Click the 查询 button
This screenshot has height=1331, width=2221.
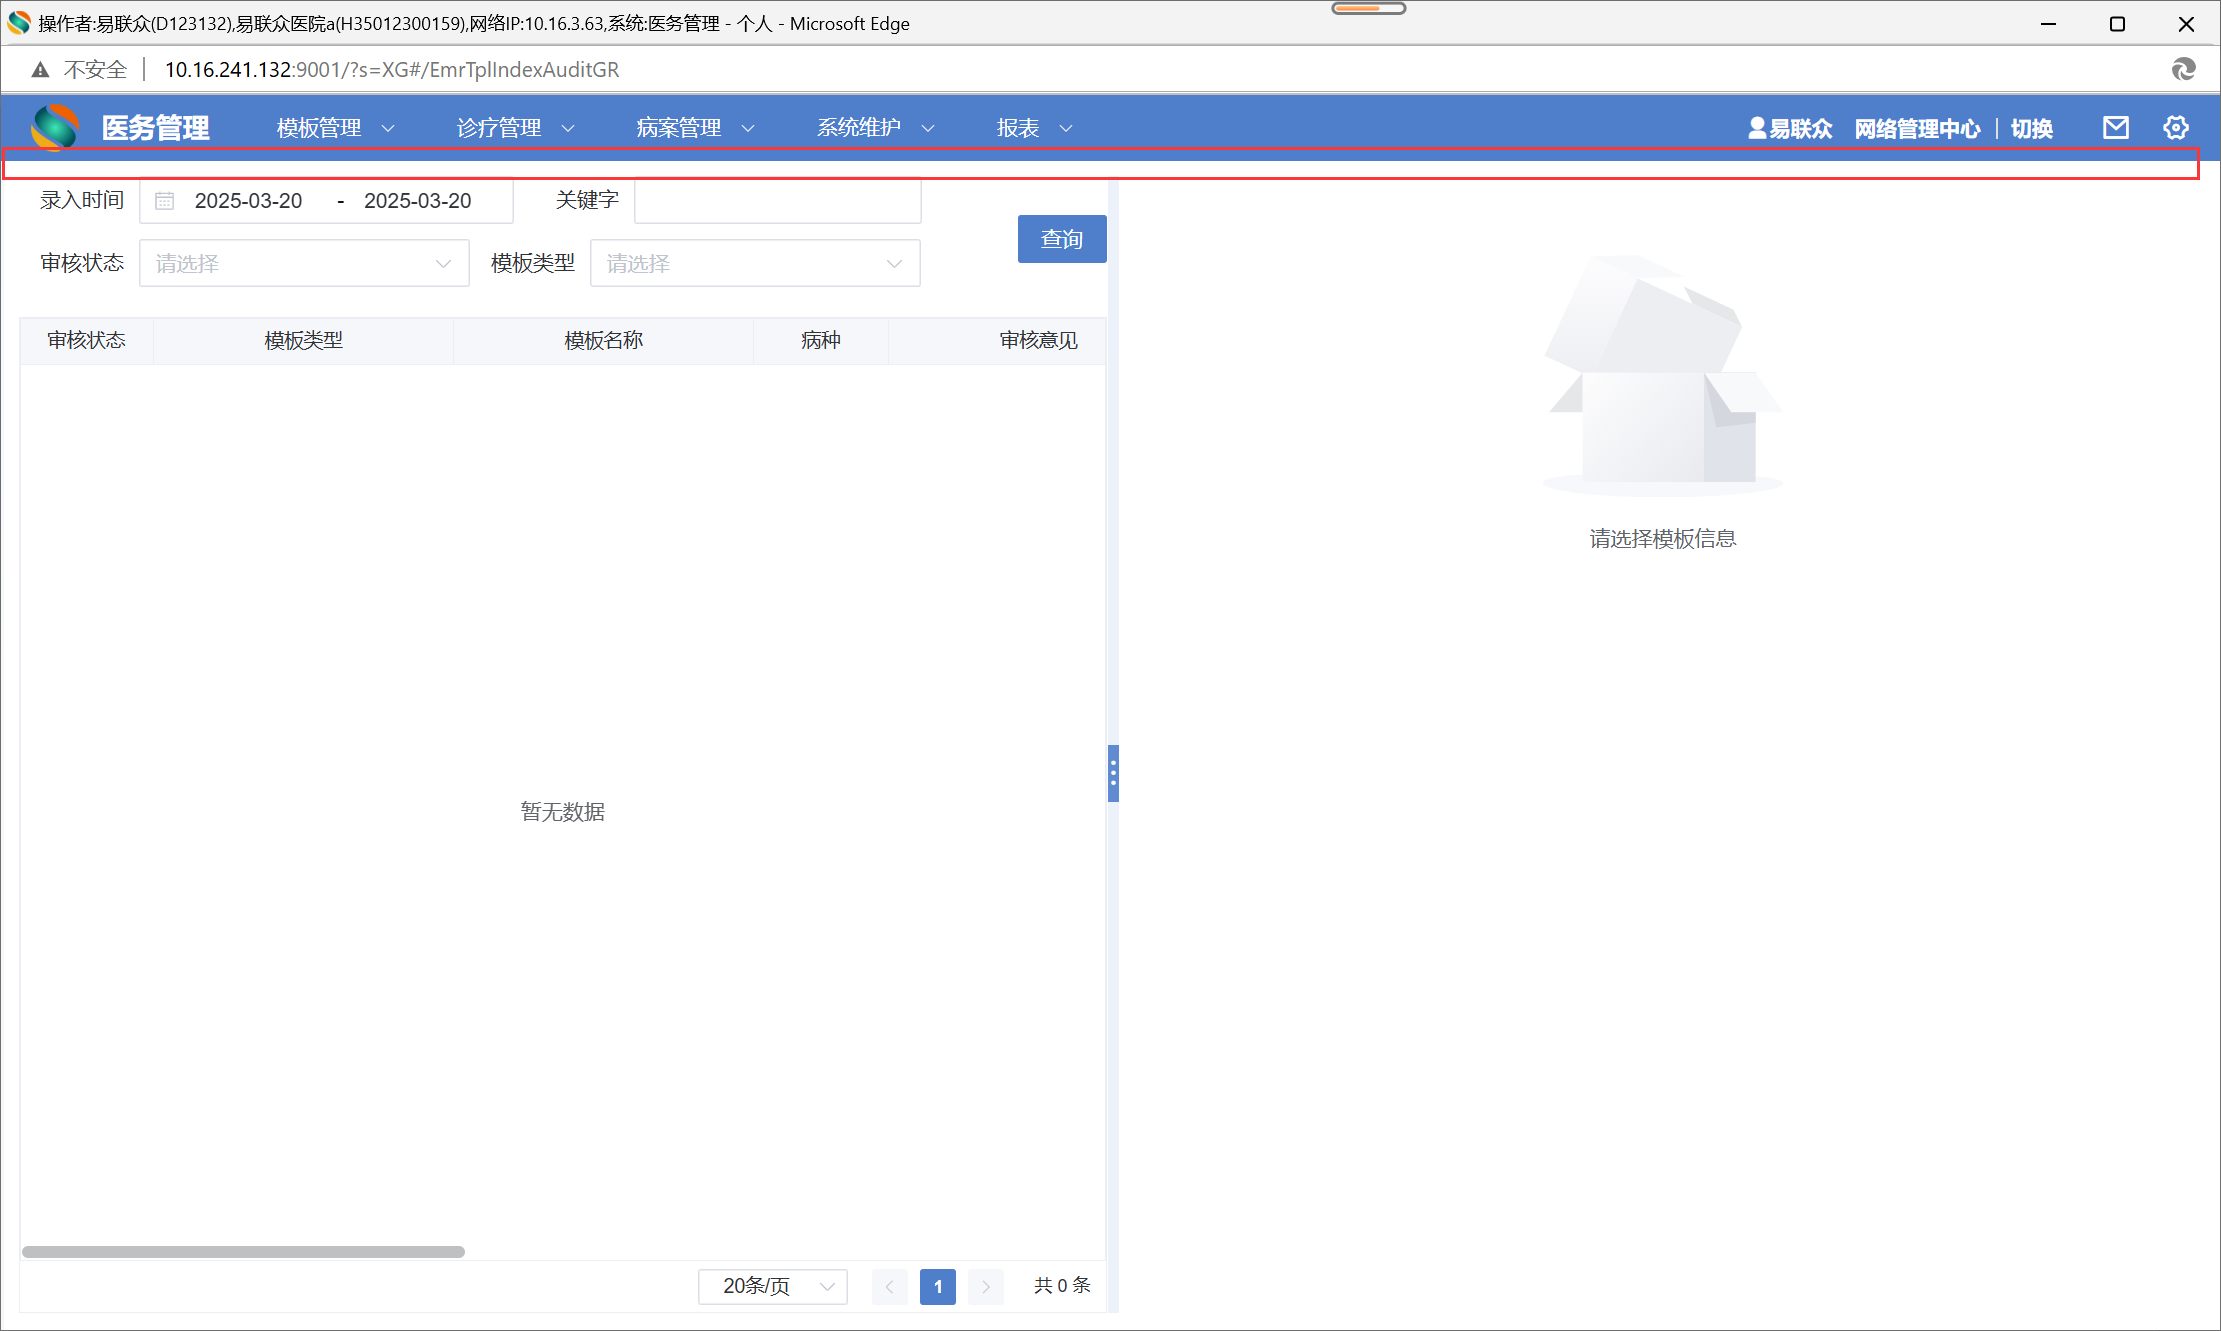(1061, 239)
